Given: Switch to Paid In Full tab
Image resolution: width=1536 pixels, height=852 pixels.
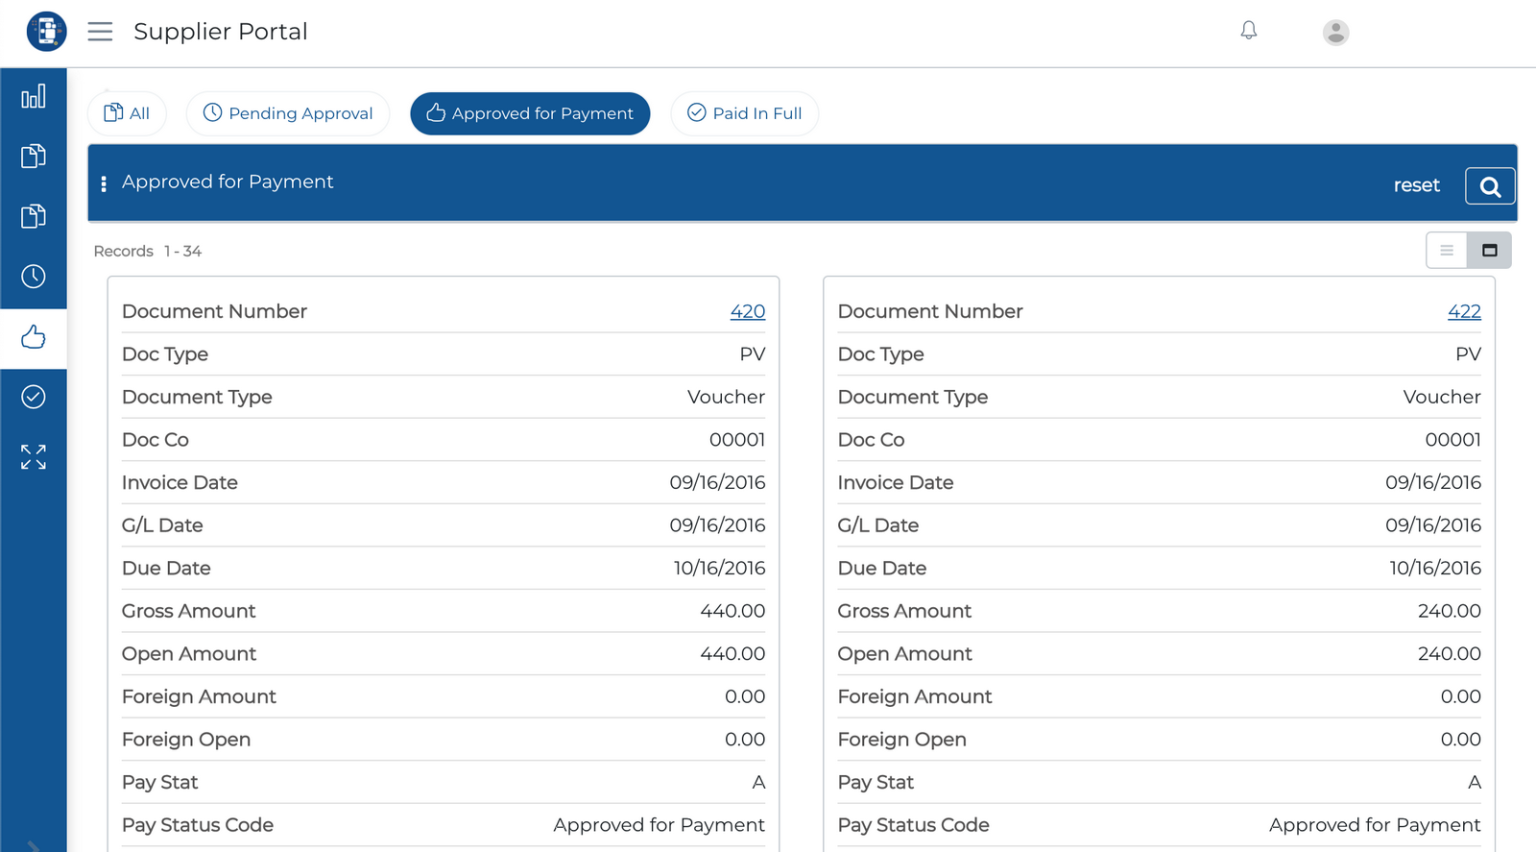Looking at the screenshot, I should 744,114.
